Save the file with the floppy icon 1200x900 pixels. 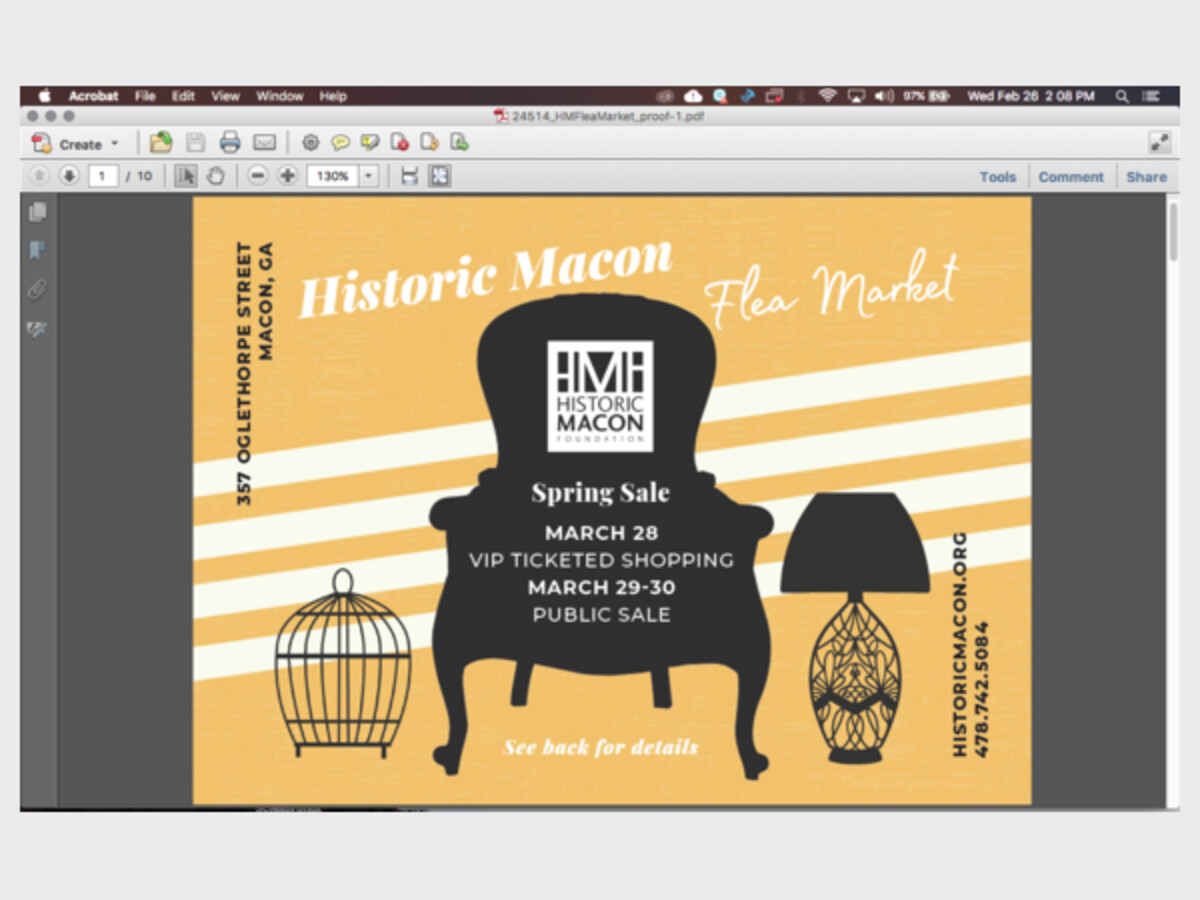coord(196,143)
